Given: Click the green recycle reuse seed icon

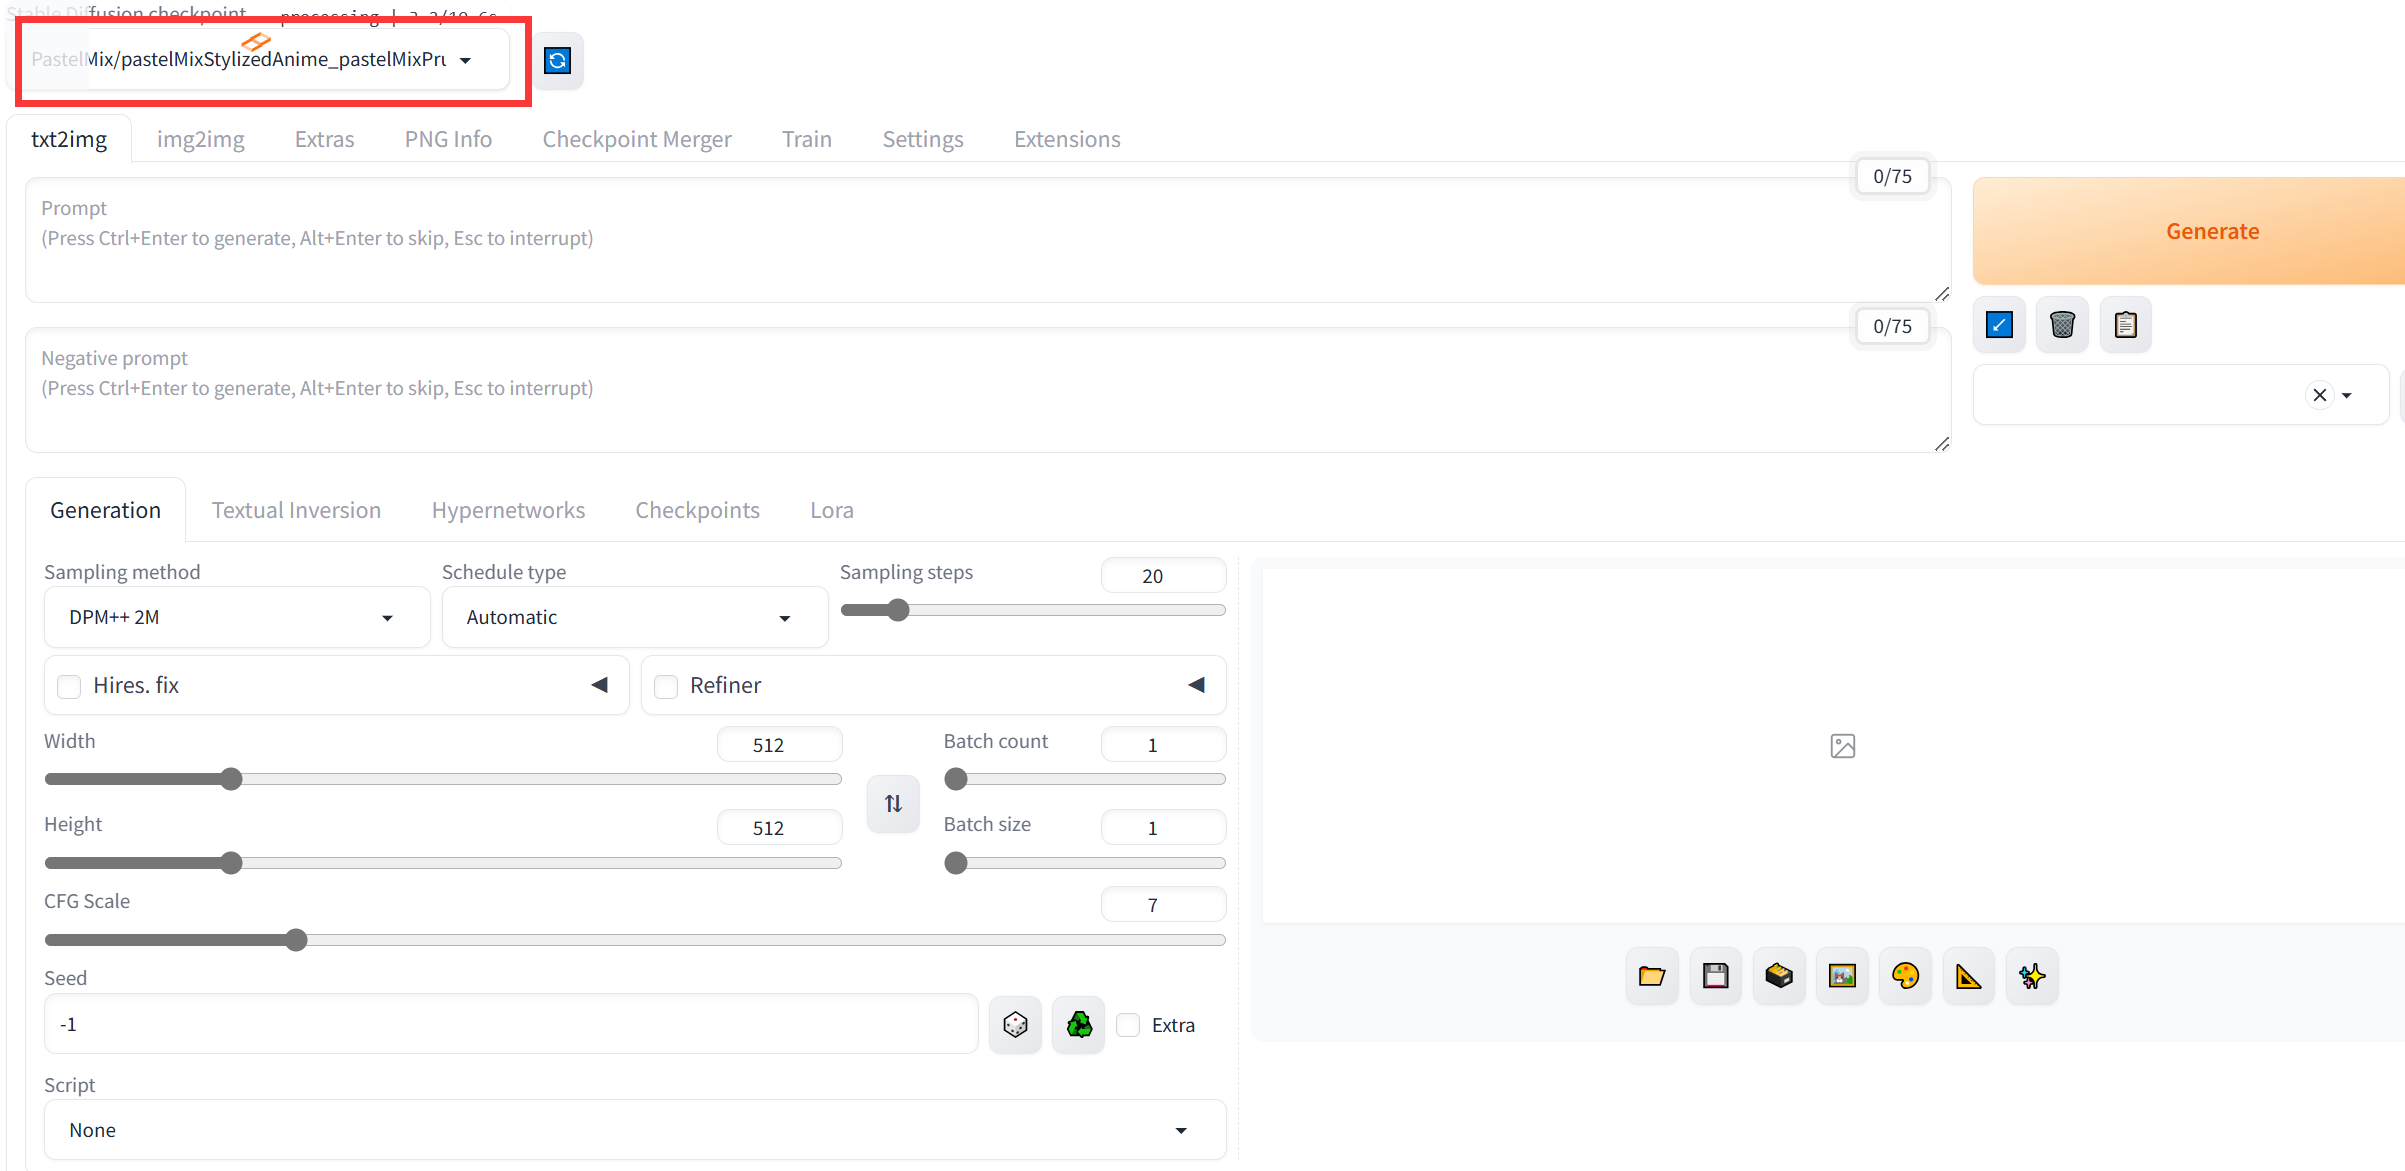Looking at the screenshot, I should (1079, 1025).
